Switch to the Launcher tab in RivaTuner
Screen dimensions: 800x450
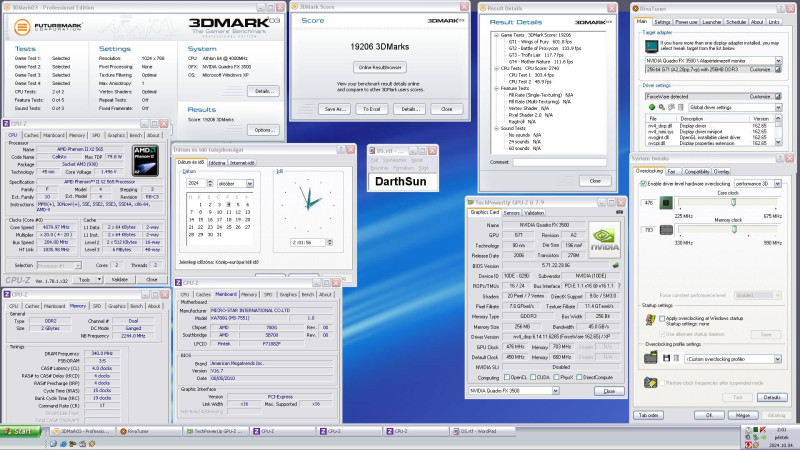coord(711,22)
